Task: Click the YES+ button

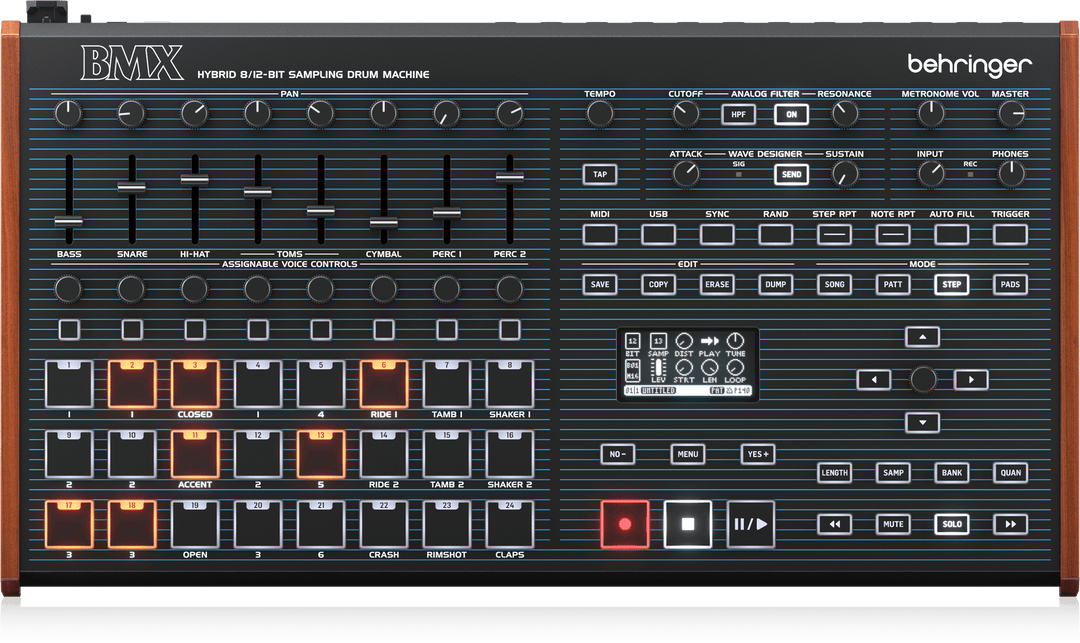Action: pyautogui.click(x=758, y=454)
